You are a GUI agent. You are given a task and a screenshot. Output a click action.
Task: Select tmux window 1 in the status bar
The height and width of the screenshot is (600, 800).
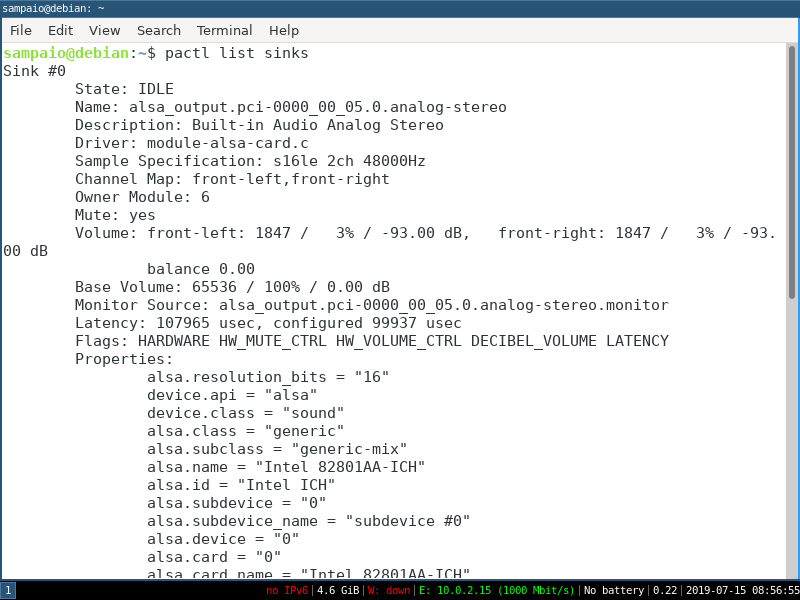tap(8, 590)
